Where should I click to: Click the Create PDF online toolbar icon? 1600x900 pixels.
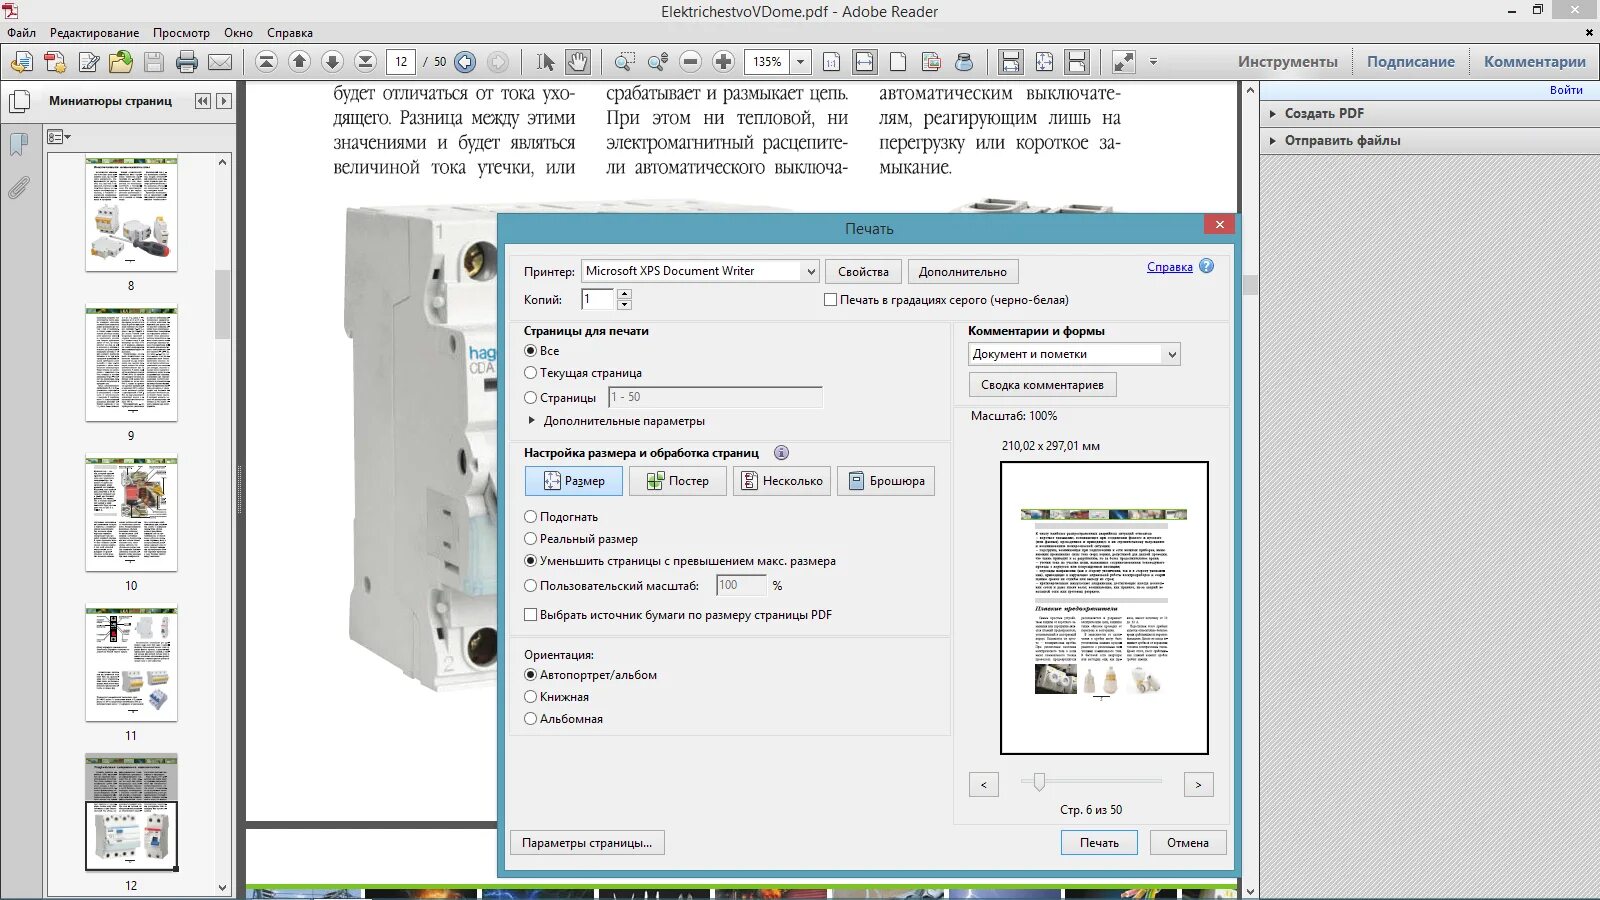click(55, 62)
